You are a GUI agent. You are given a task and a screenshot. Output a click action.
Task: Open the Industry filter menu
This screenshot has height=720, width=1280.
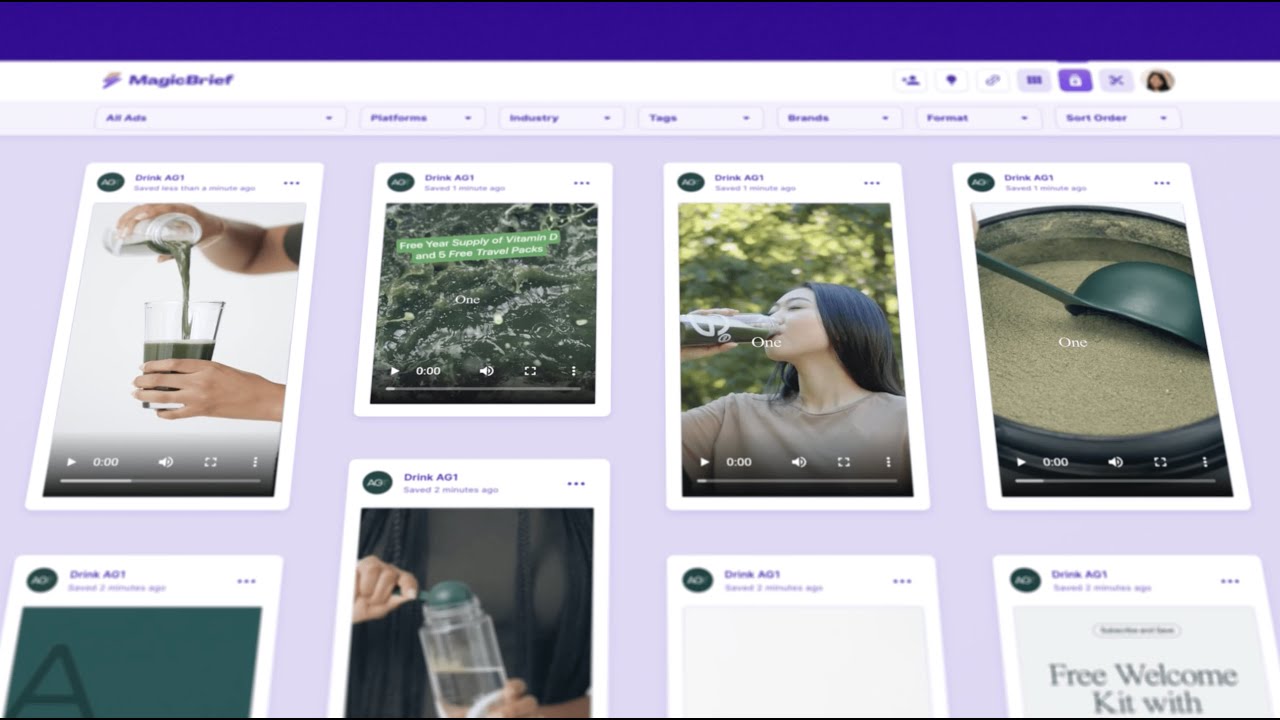tap(559, 117)
